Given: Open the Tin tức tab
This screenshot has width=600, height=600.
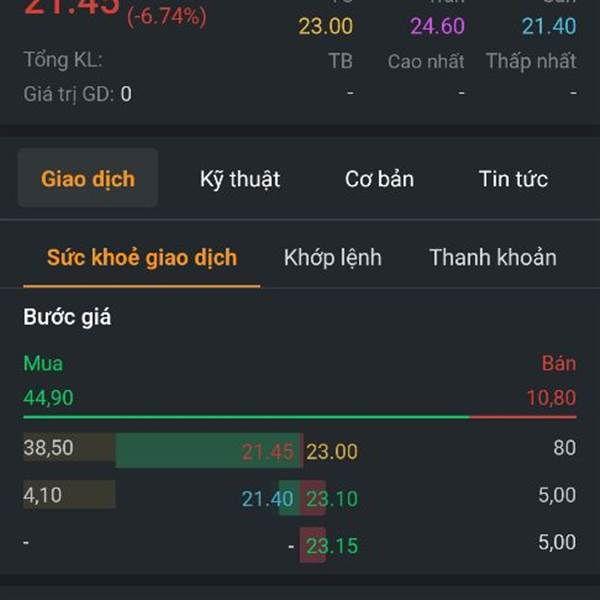Looking at the screenshot, I should (x=513, y=179).
